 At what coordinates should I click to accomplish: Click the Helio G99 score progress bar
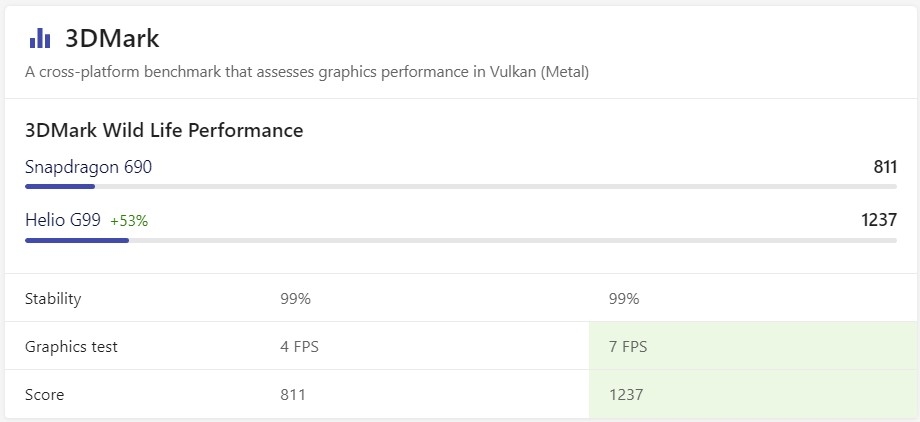pos(460,240)
